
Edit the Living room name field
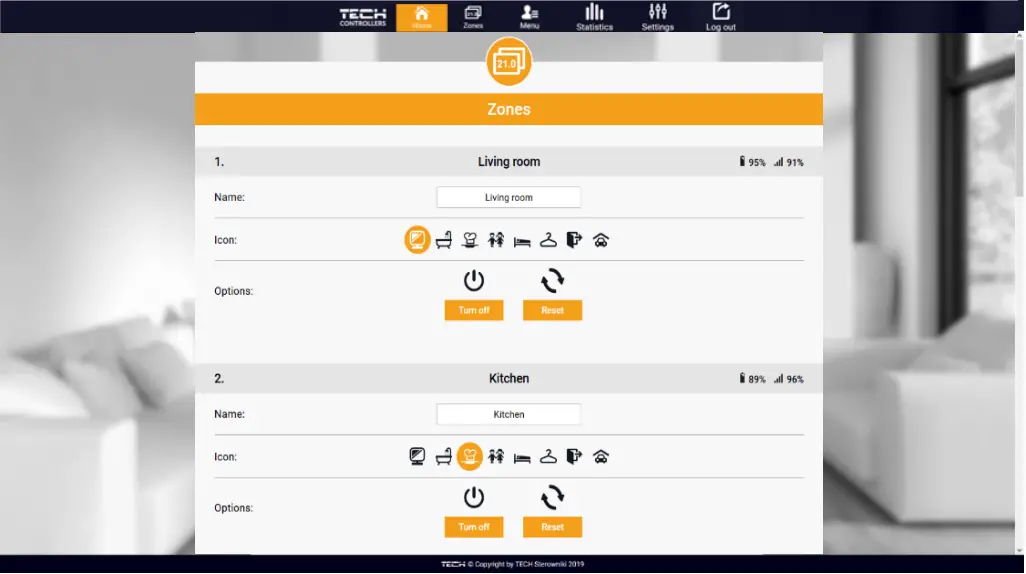coord(508,197)
